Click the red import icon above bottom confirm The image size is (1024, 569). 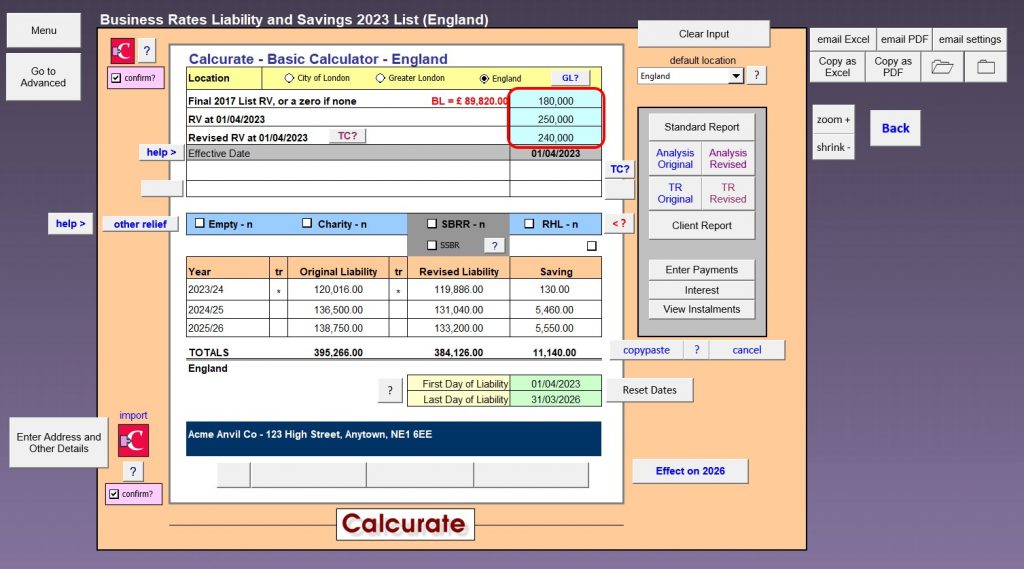pos(133,440)
